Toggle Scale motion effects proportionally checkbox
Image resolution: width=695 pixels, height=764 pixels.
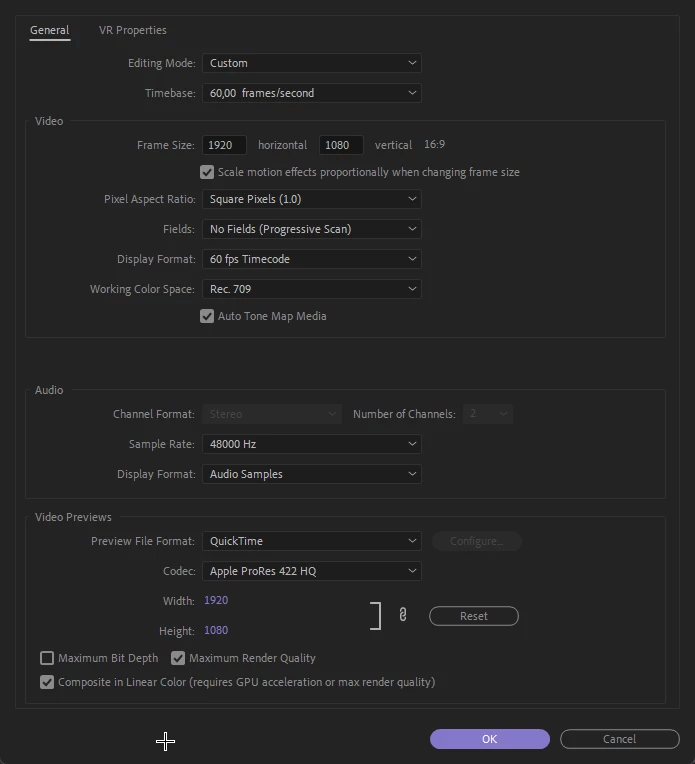207,172
